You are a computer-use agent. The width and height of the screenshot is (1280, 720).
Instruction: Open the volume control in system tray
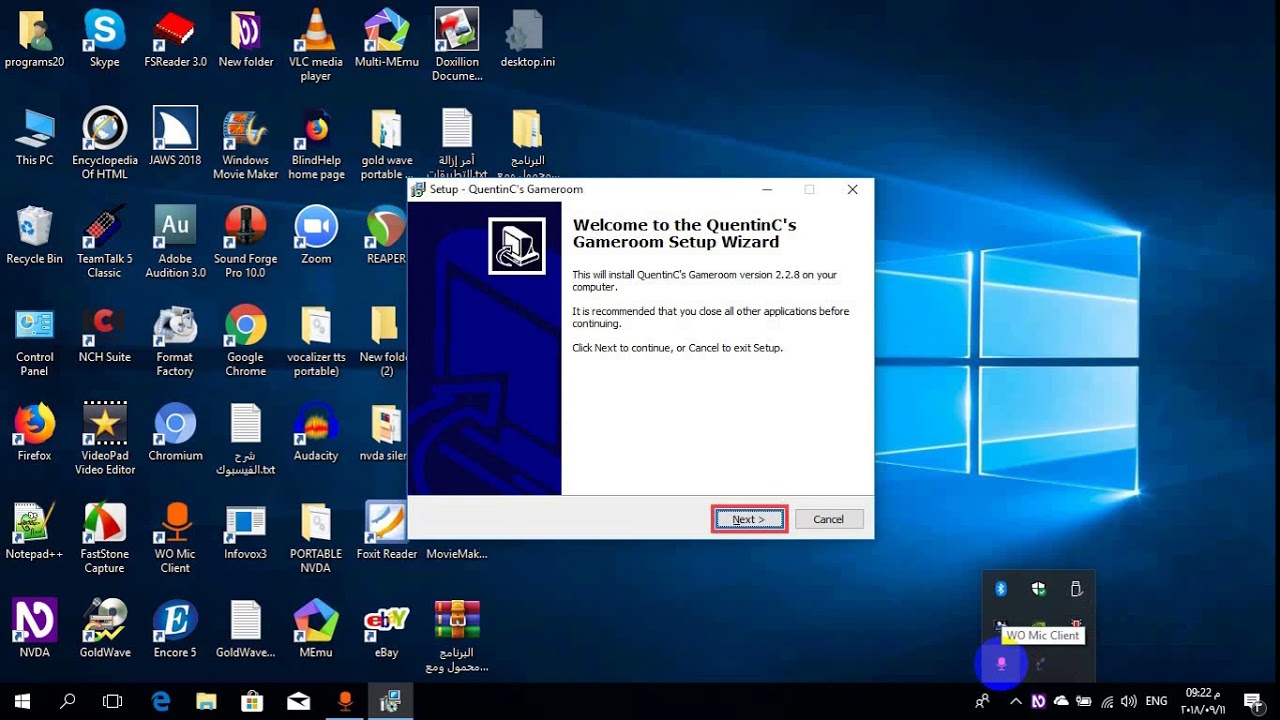coord(1129,702)
